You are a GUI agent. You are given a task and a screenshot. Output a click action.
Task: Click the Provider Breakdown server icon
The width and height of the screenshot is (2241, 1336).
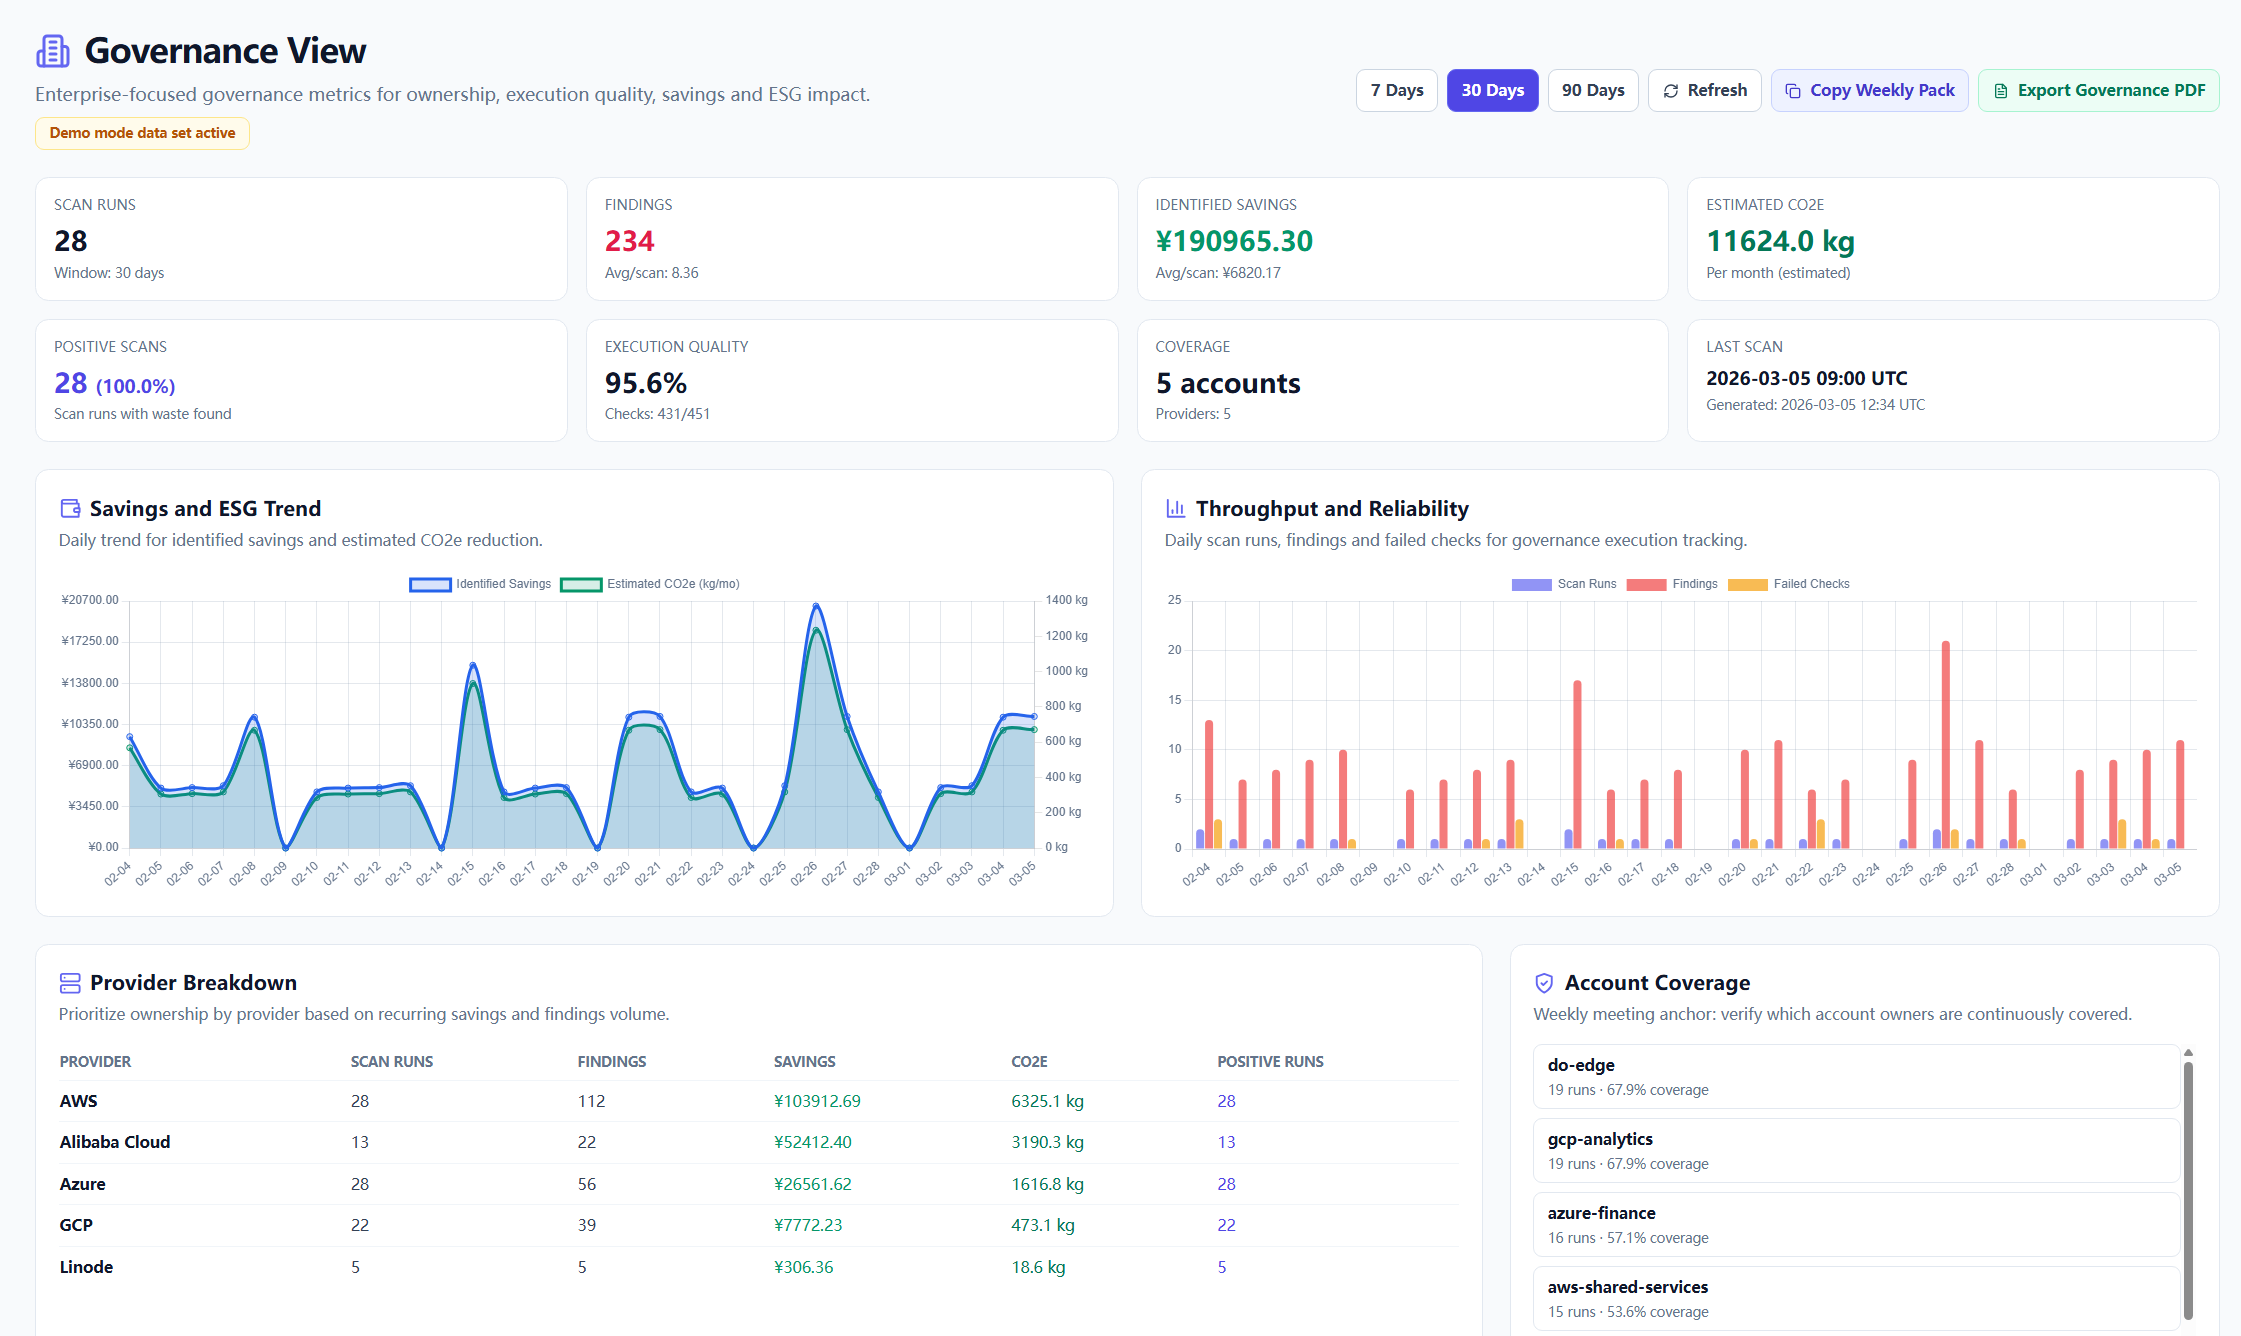tap(70, 983)
